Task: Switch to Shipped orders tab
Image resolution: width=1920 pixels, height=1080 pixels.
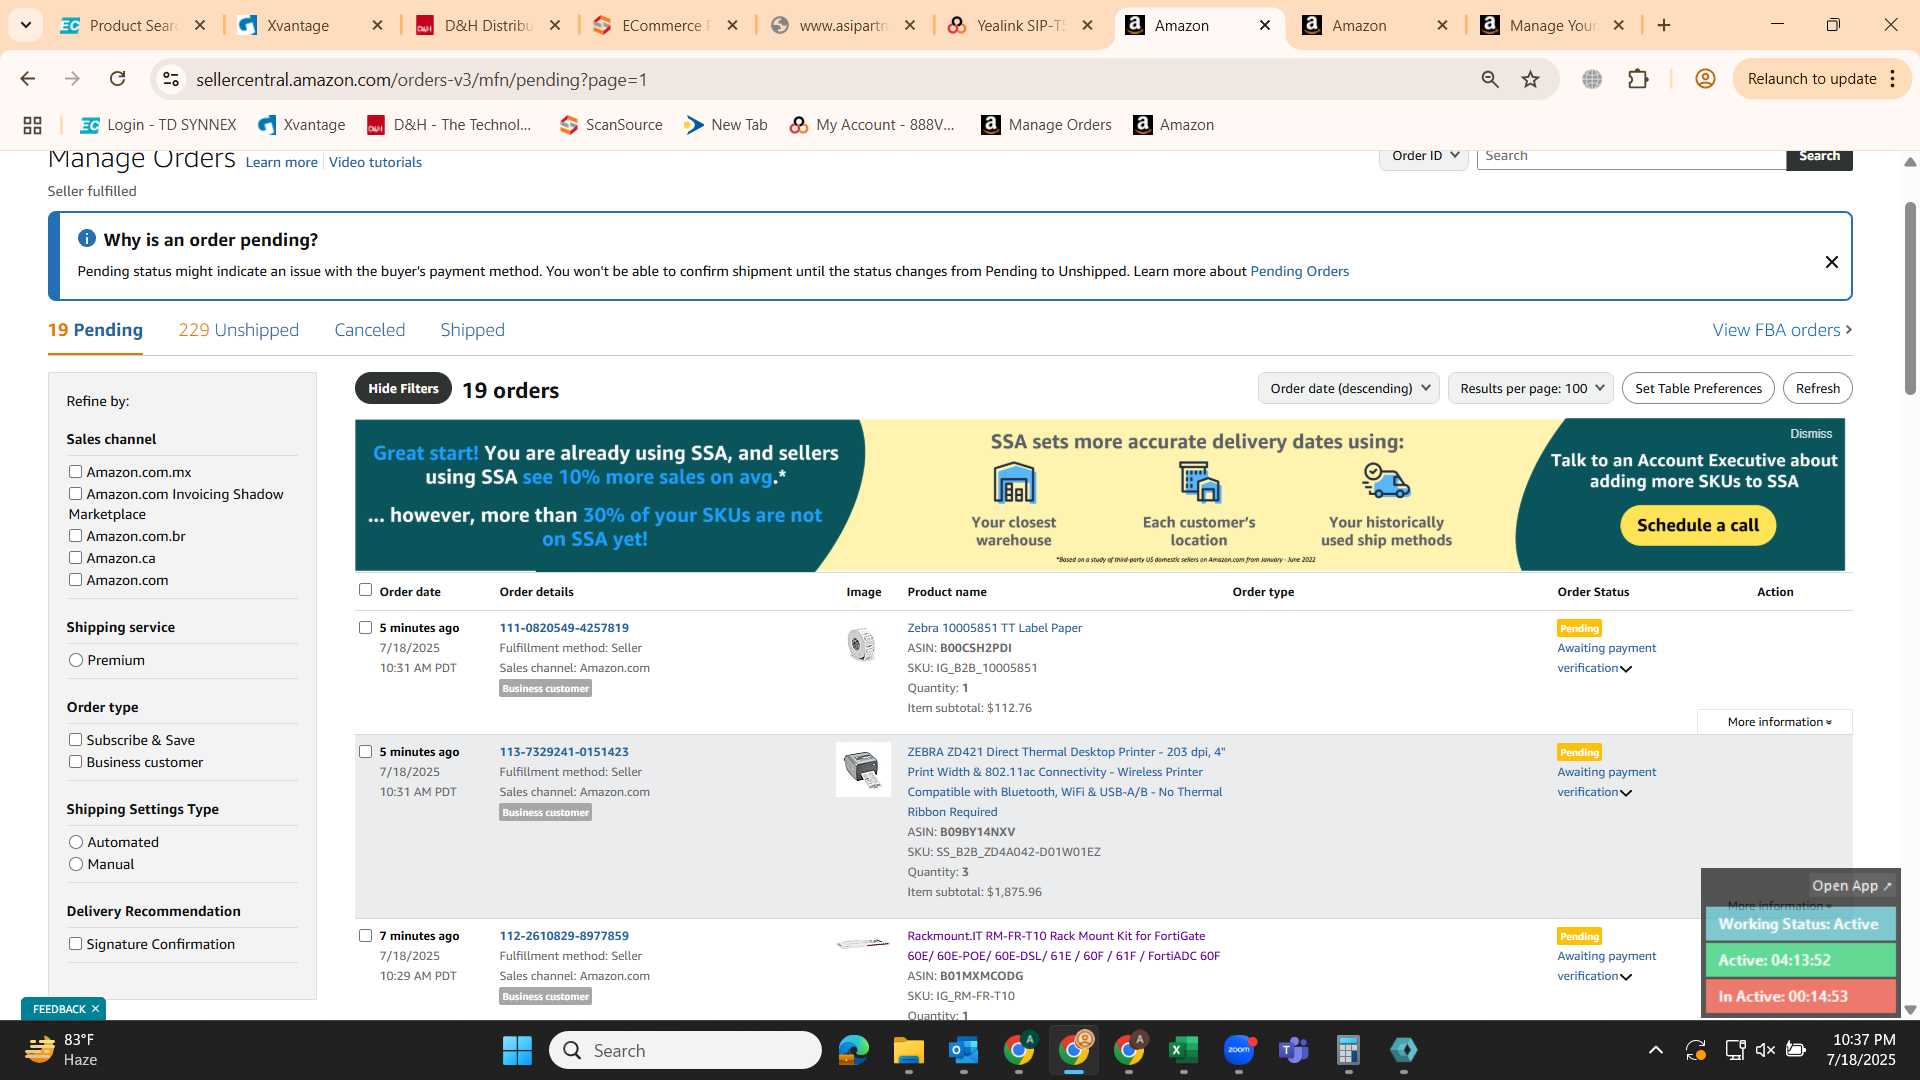Action: (x=472, y=330)
